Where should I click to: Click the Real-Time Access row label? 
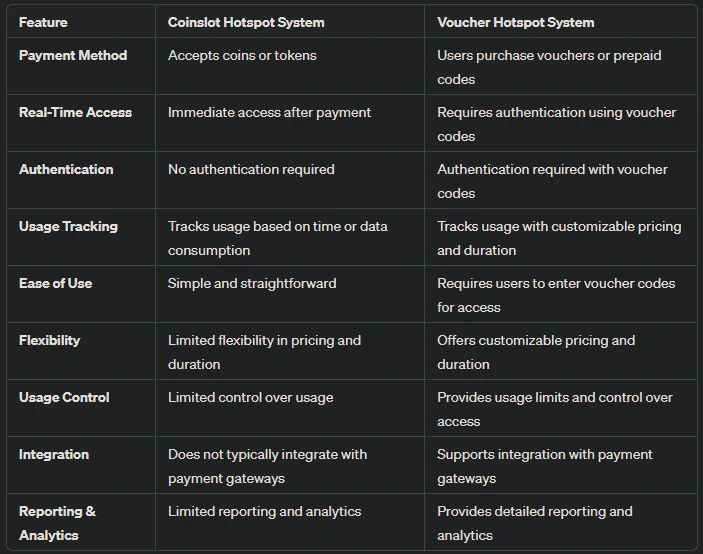[75, 113]
